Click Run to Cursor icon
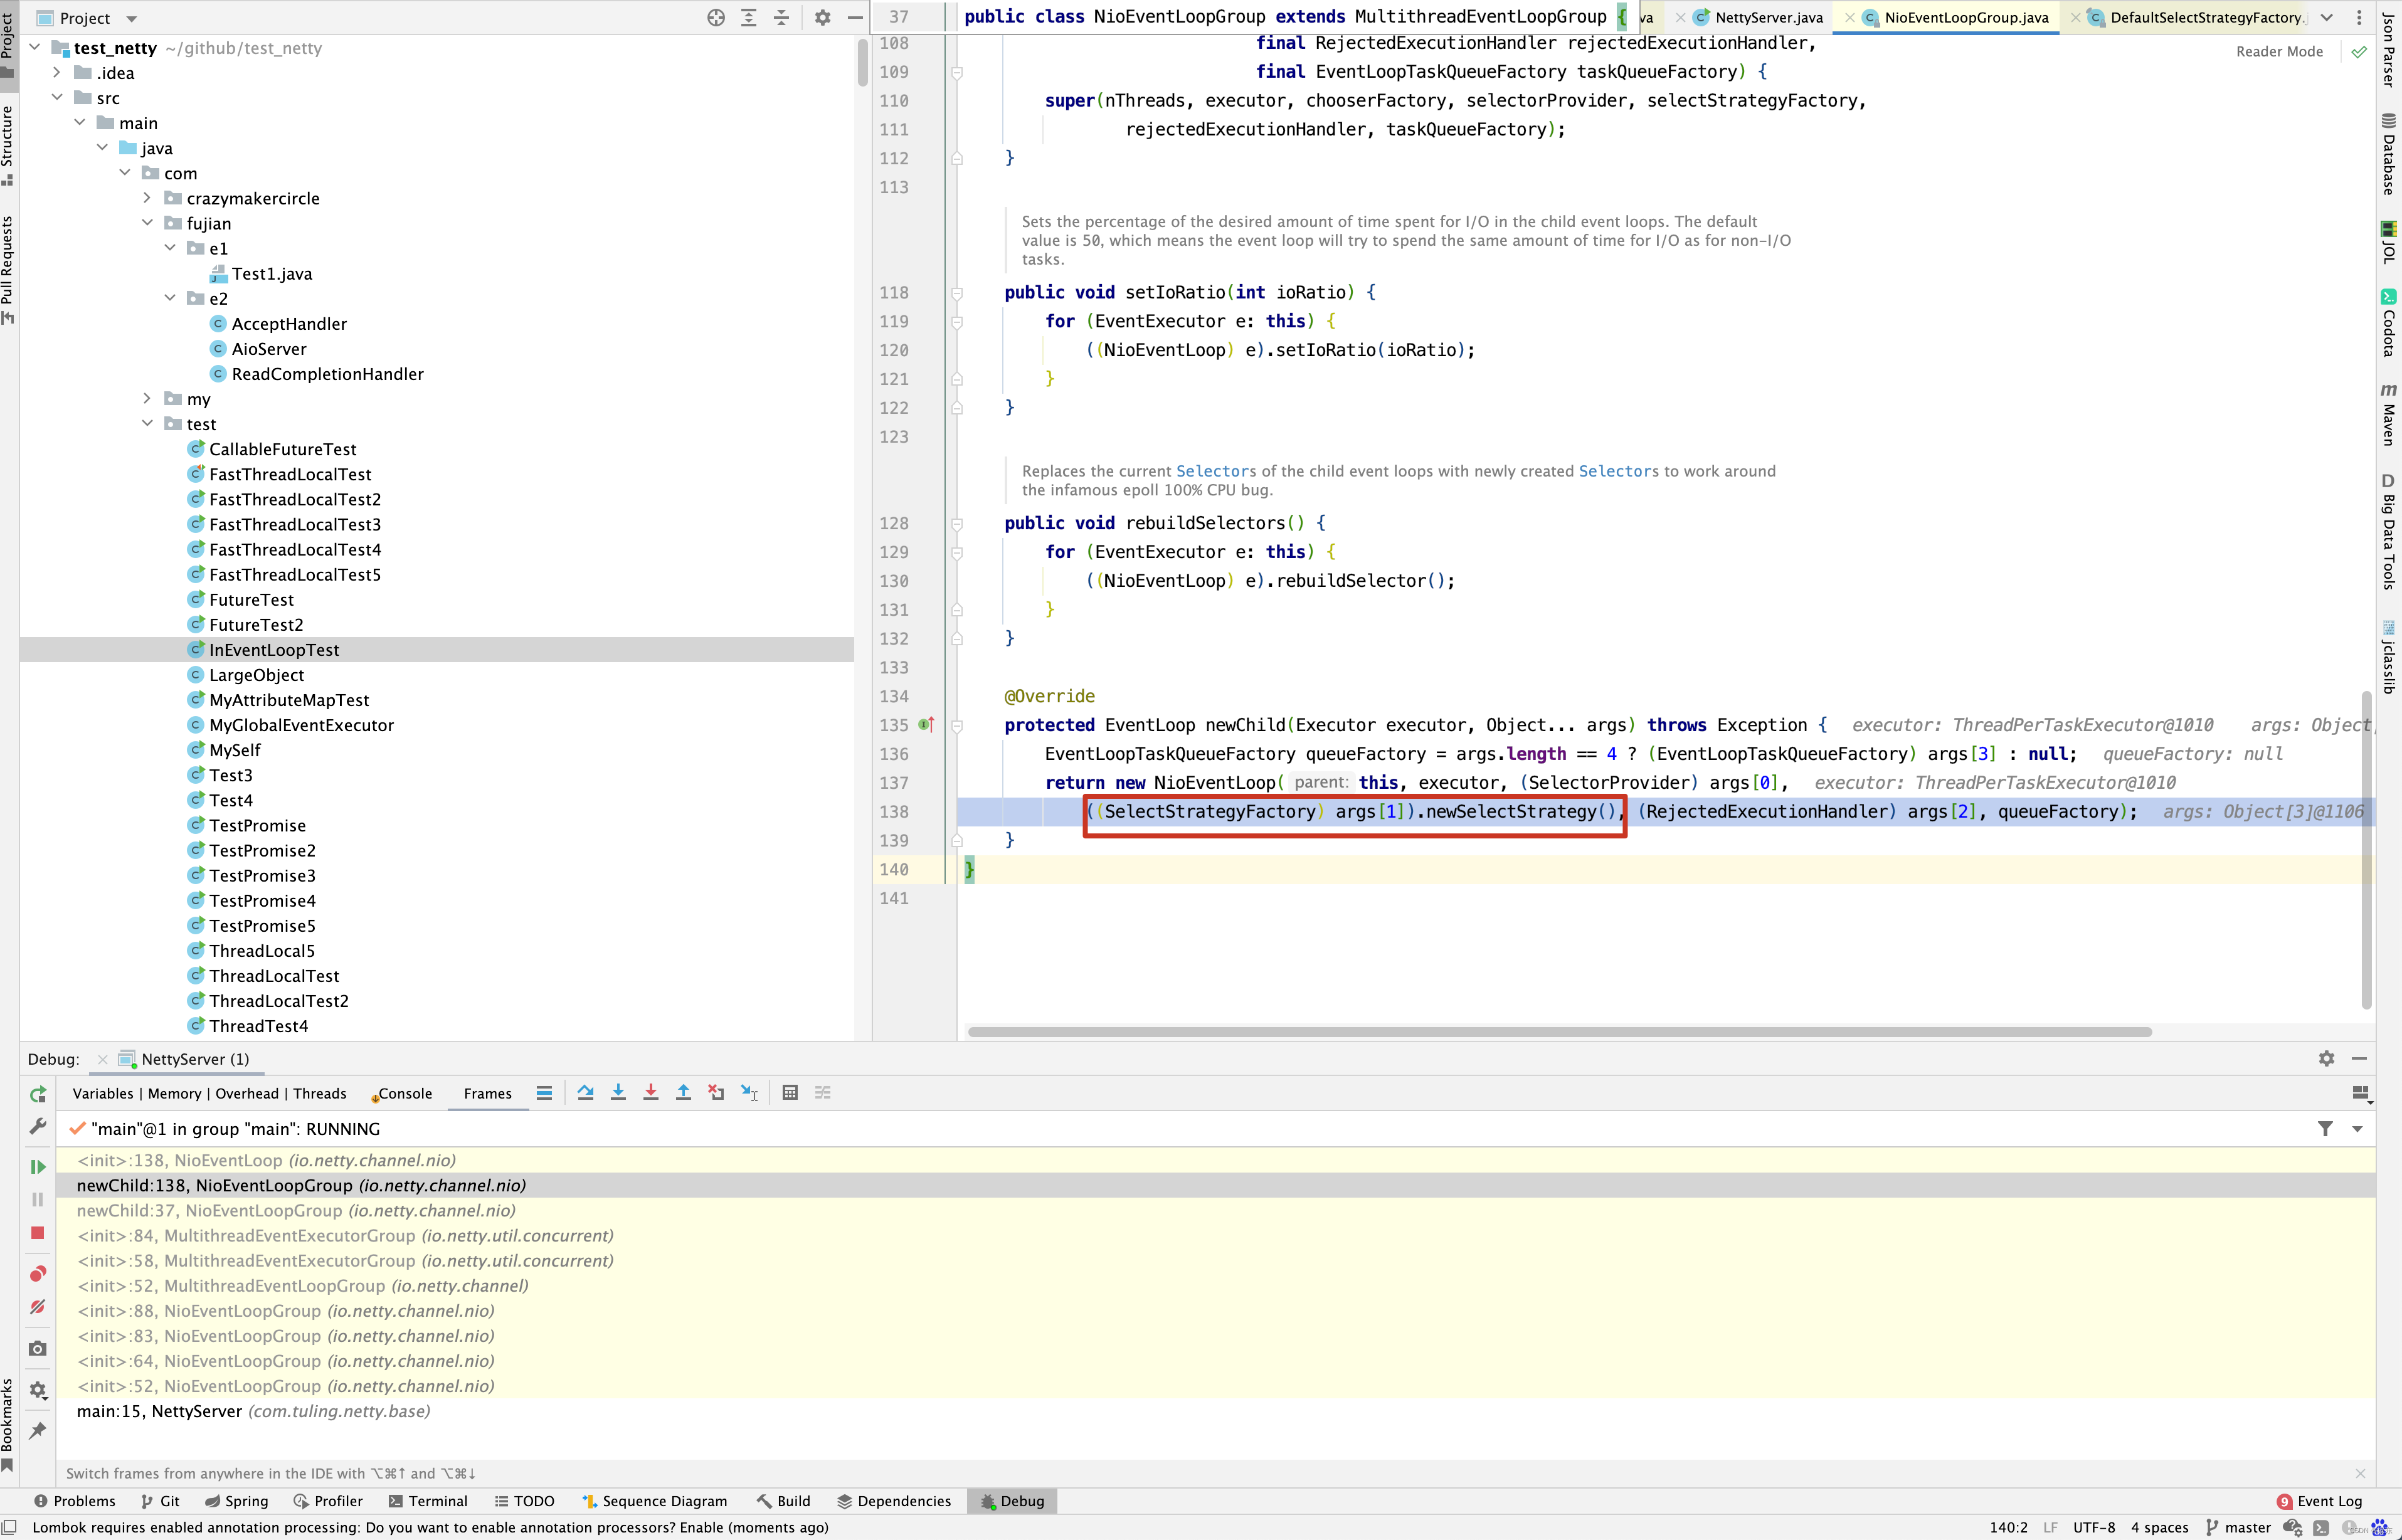 [x=749, y=1093]
